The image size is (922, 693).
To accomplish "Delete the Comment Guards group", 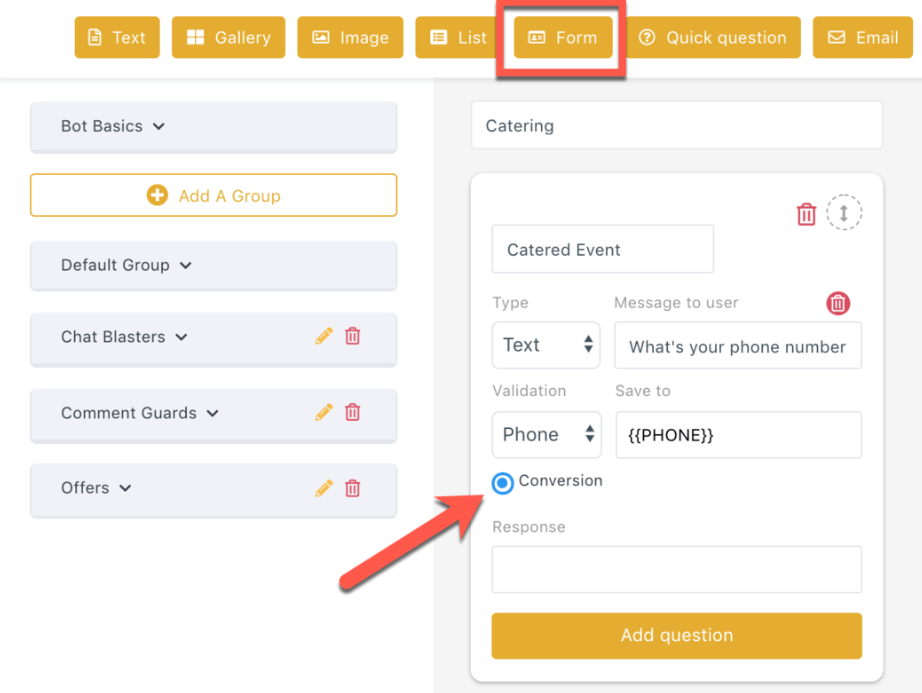I will (x=352, y=413).
